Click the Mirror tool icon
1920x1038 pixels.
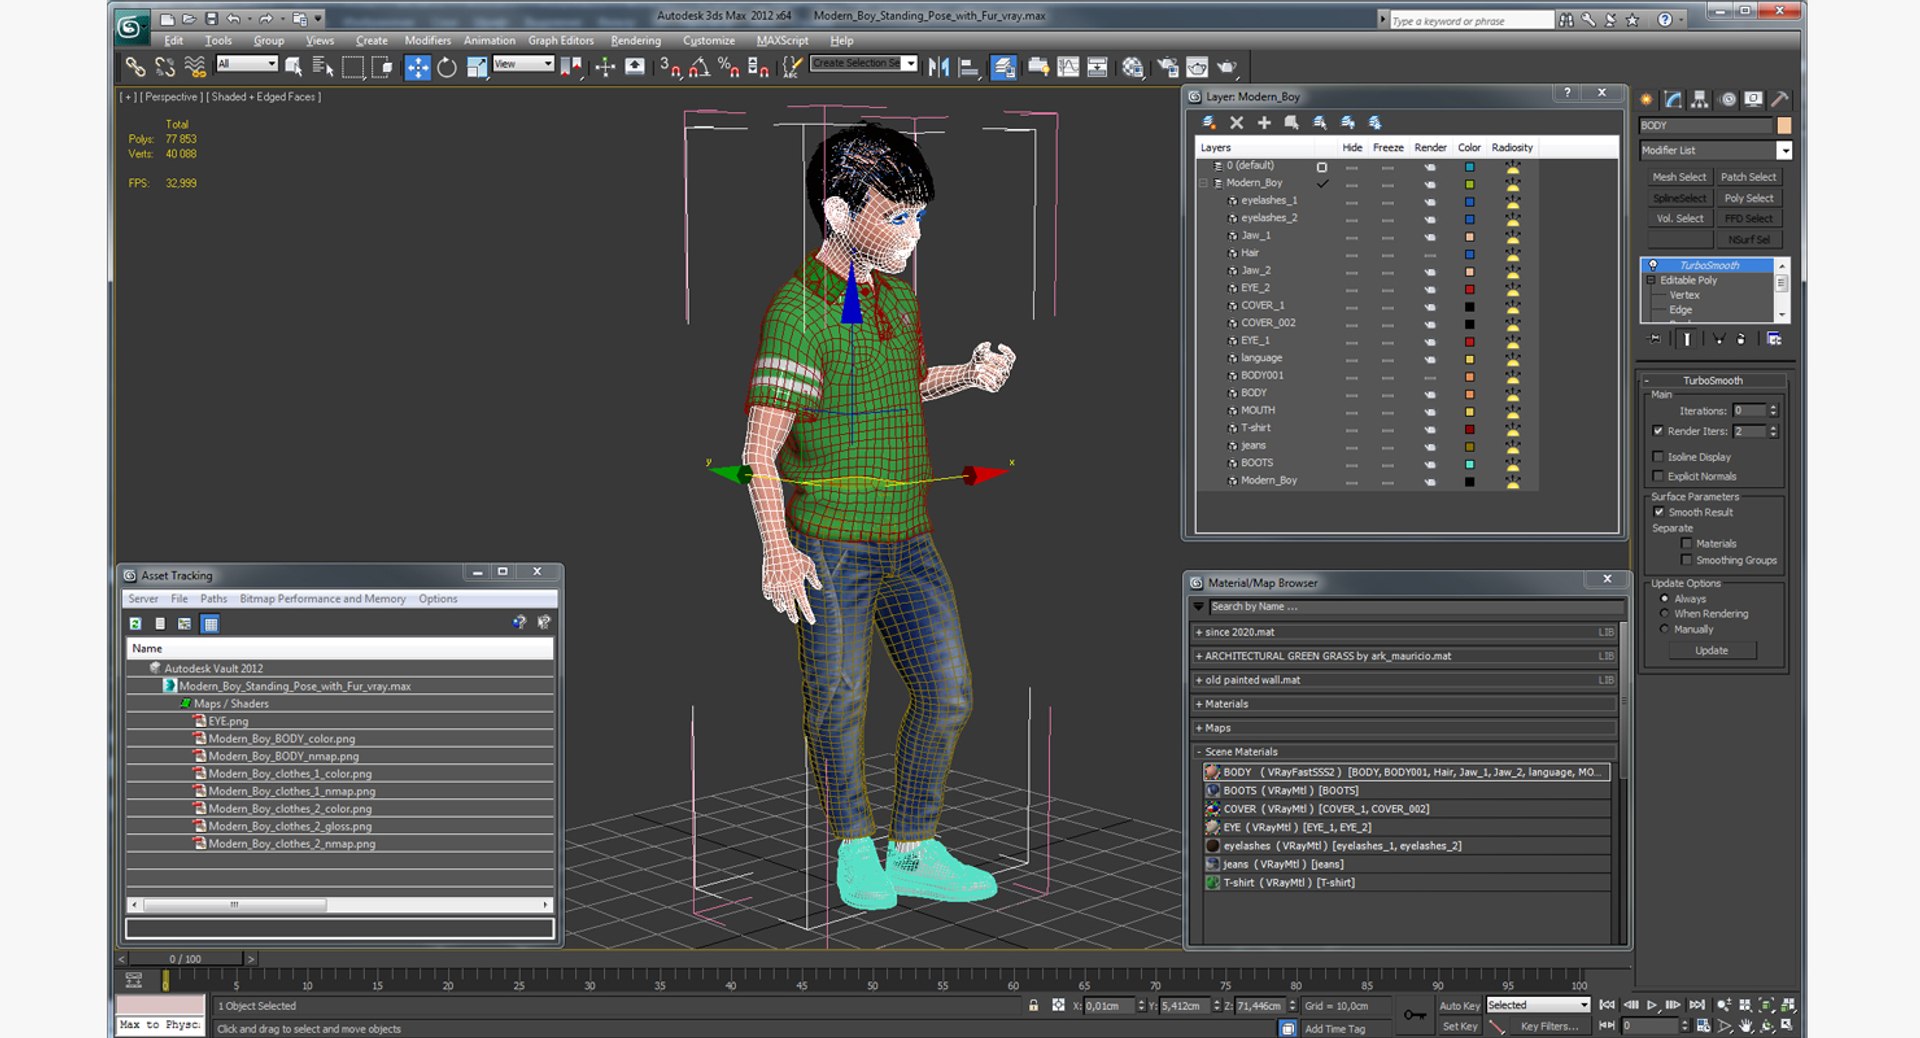tap(939, 67)
